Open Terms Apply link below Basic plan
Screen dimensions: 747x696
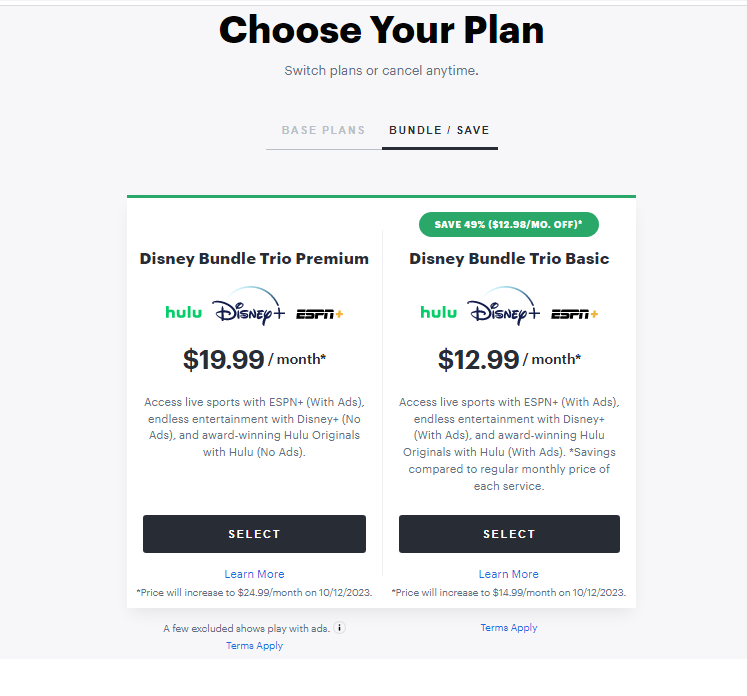(x=508, y=628)
